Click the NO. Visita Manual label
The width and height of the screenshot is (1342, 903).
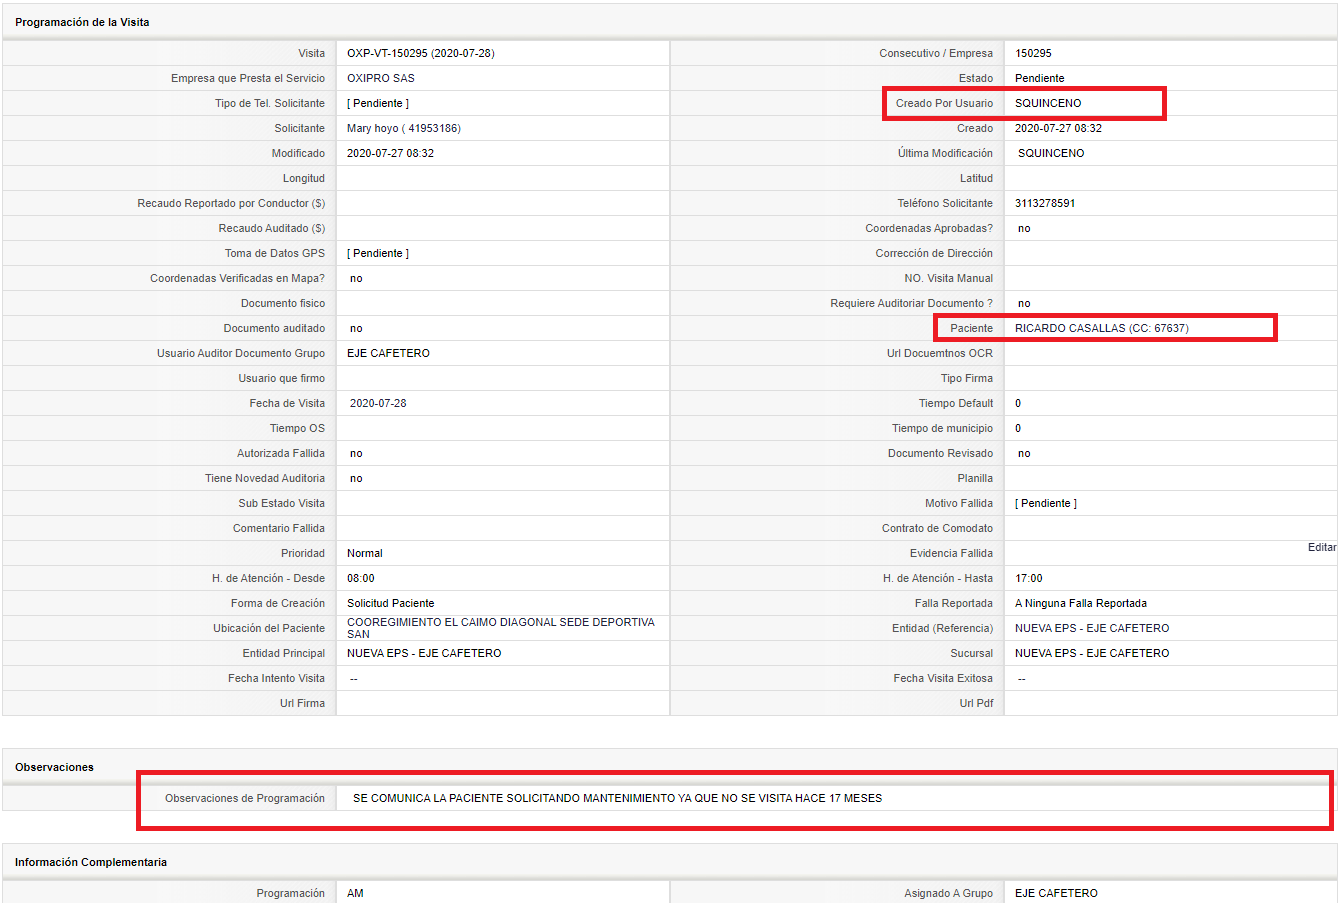point(949,278)
